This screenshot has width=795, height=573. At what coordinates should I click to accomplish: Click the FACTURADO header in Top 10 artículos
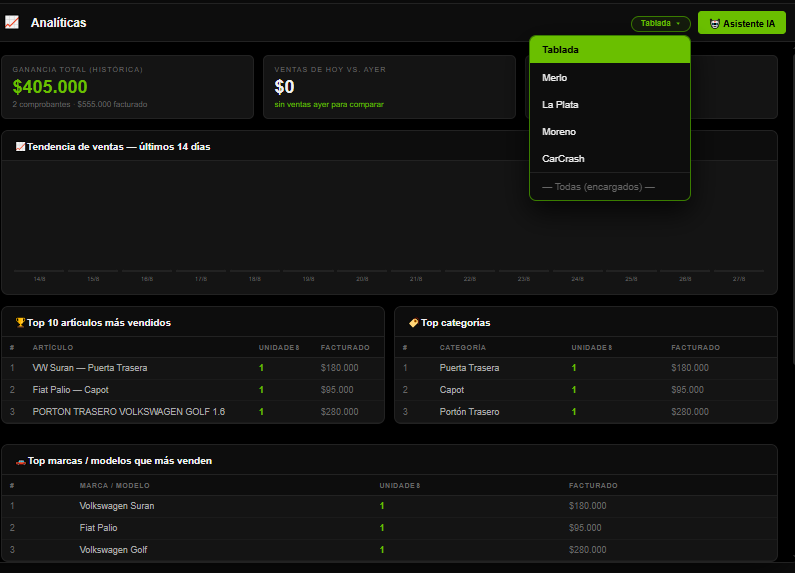[x=345, y=347]
